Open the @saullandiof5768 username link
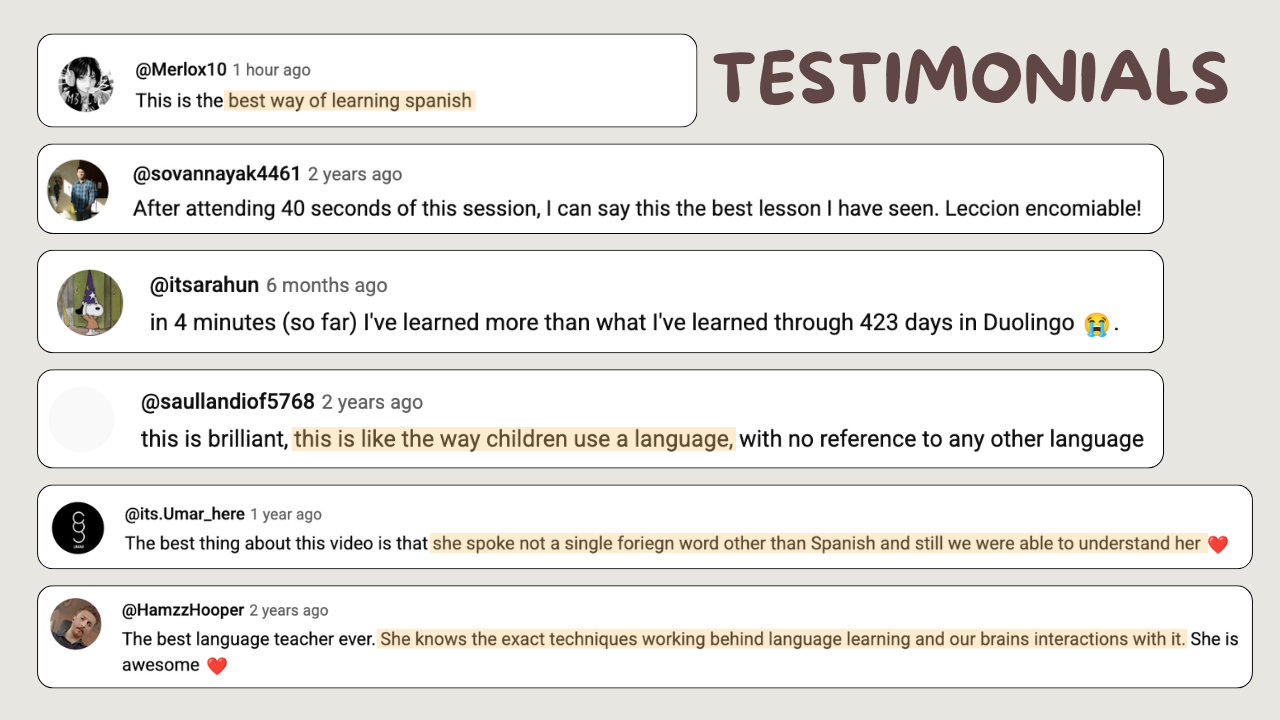1280x720 pixels. [228, 402]
